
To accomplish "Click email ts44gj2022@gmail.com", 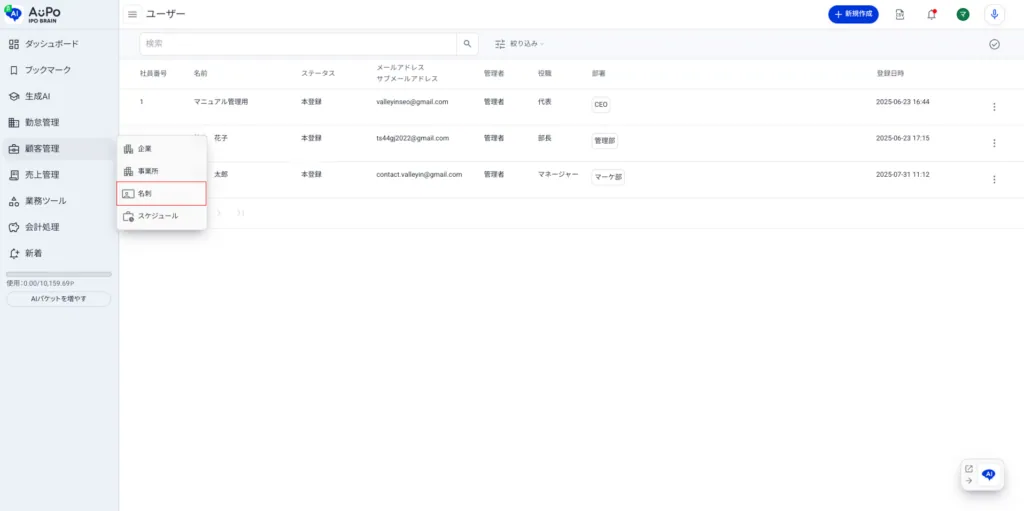I will tap(413, 139).
